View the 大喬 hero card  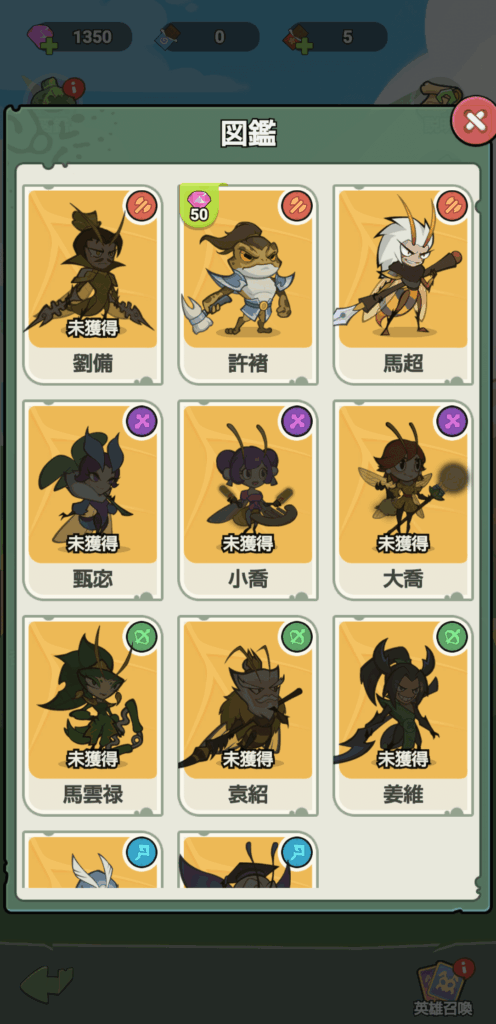(403, 500)
